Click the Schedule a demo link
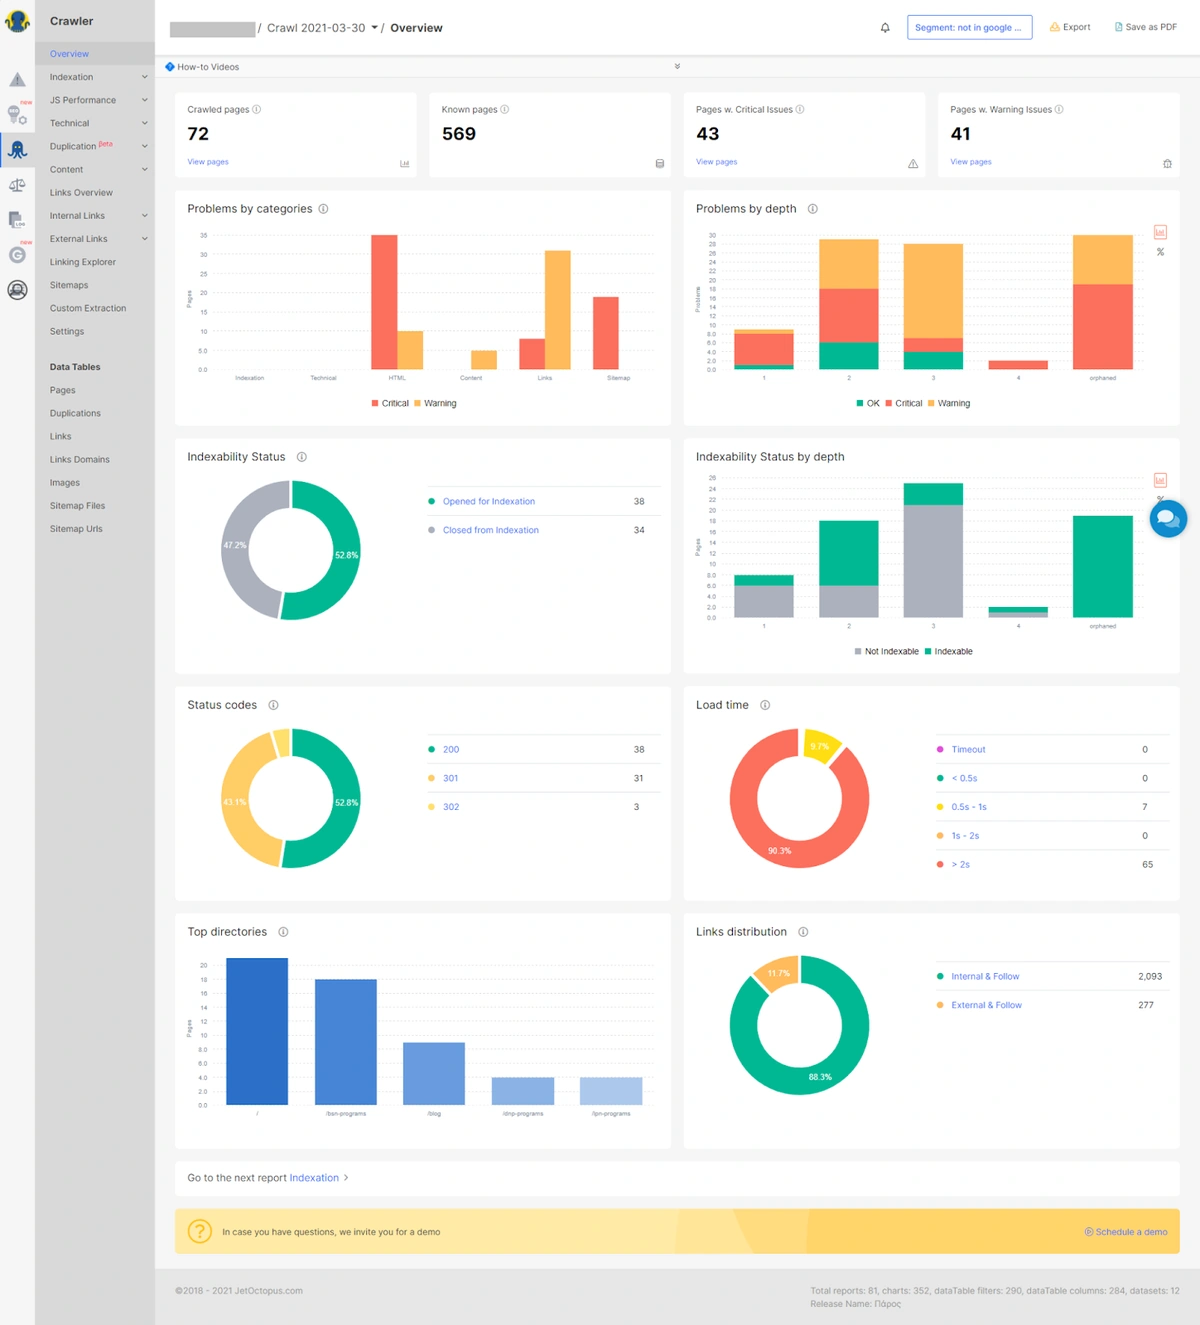 1125,1231
